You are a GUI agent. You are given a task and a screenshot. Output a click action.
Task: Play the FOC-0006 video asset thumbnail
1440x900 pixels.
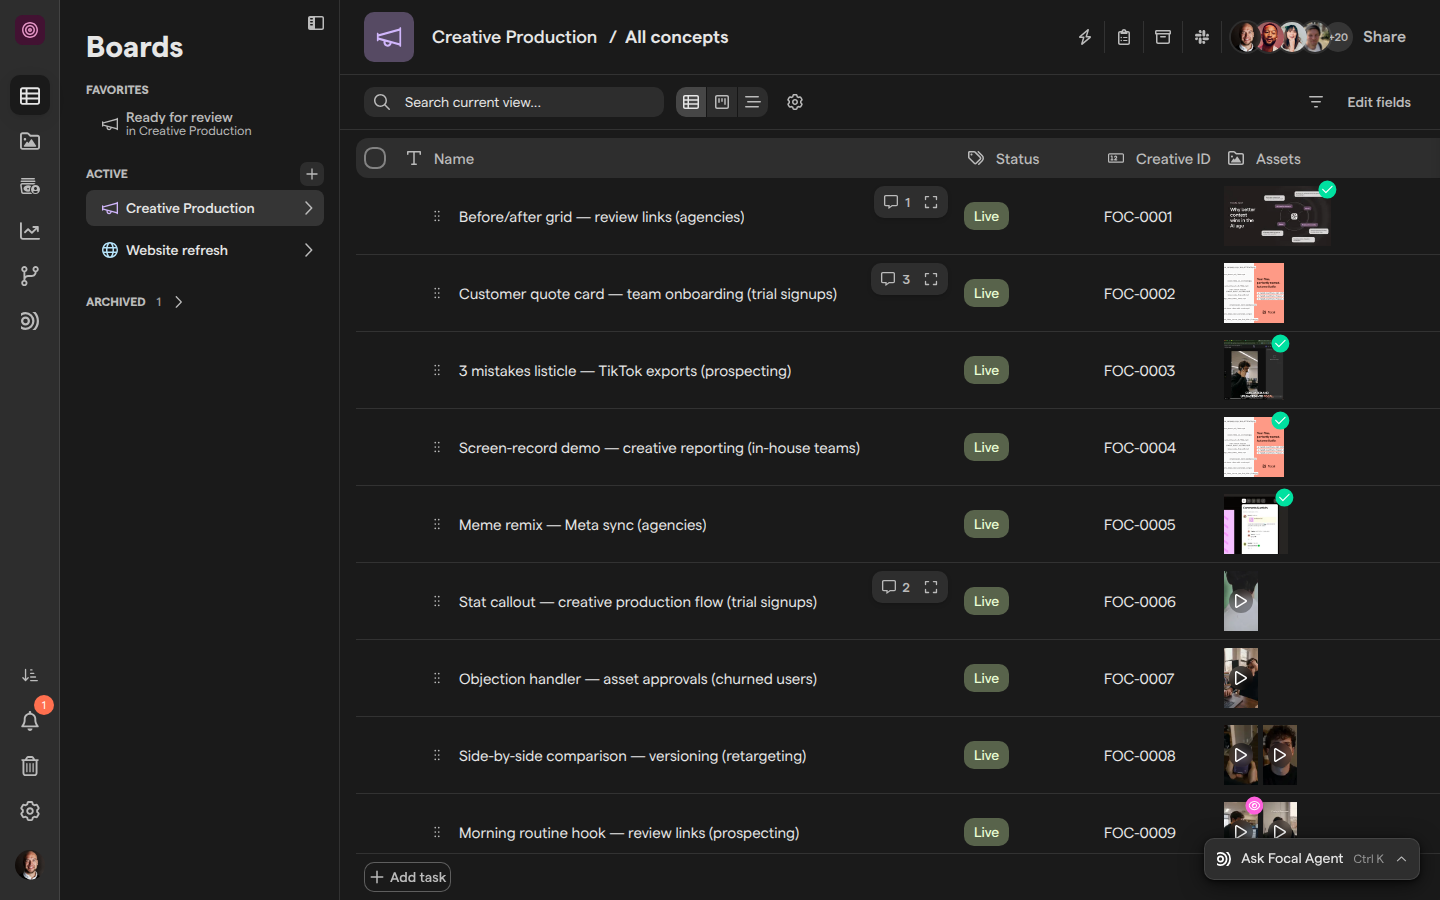pyautogui.click(x=1241, y=601)
